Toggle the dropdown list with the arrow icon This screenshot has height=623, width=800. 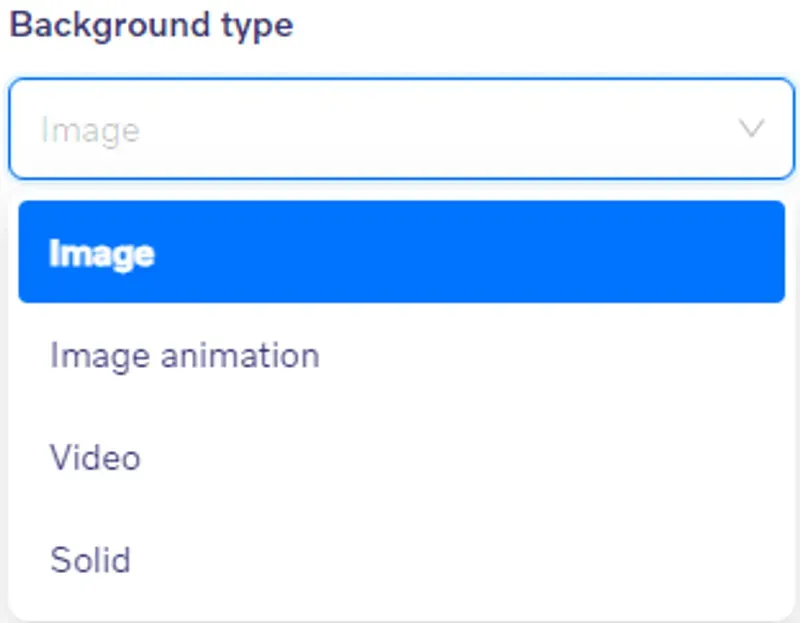(752, 128)
